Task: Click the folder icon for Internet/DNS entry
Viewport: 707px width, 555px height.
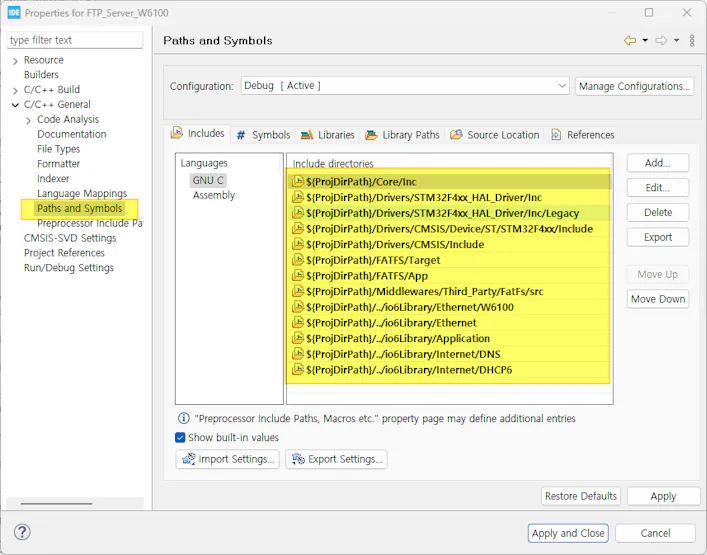Action: [298, 354]
